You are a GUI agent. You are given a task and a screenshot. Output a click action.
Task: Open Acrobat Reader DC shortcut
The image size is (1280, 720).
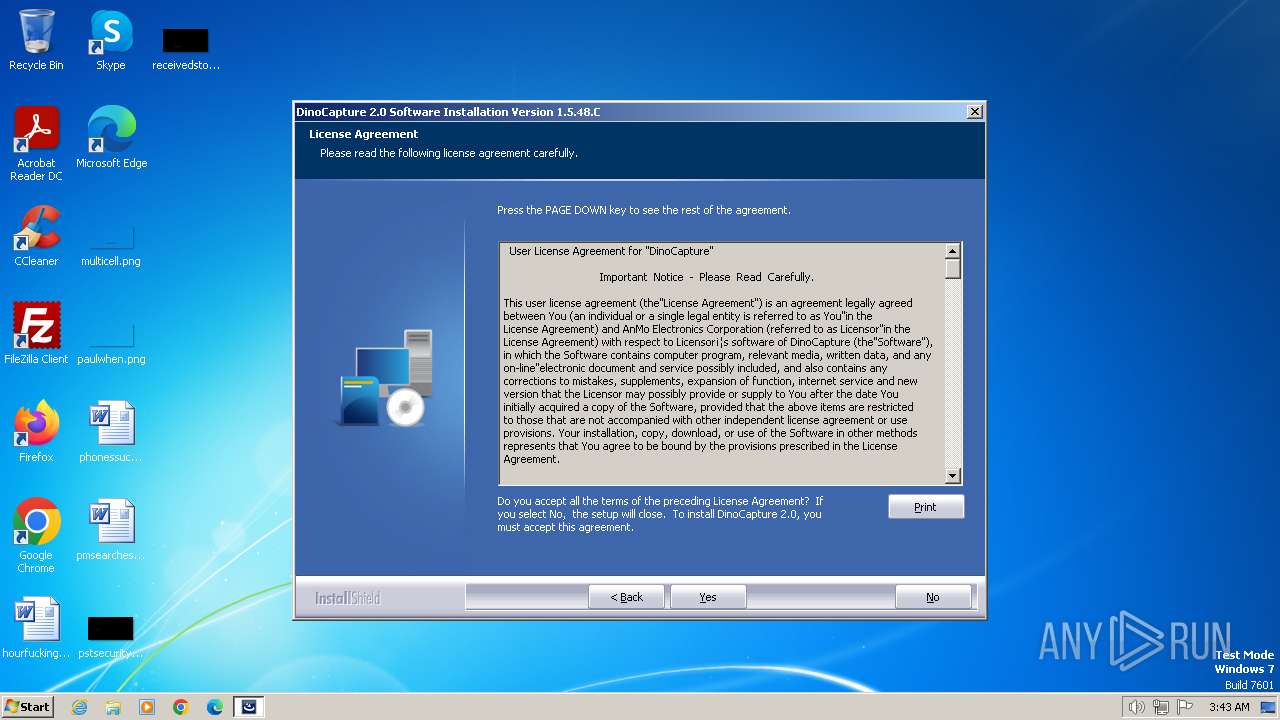pyautogui.click(x=36, y=144)
